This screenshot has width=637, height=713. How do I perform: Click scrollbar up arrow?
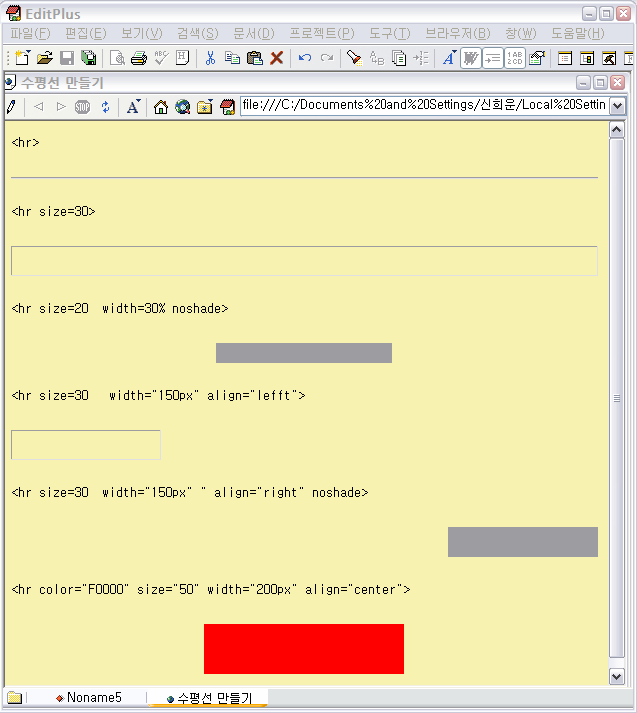(617, 130)
